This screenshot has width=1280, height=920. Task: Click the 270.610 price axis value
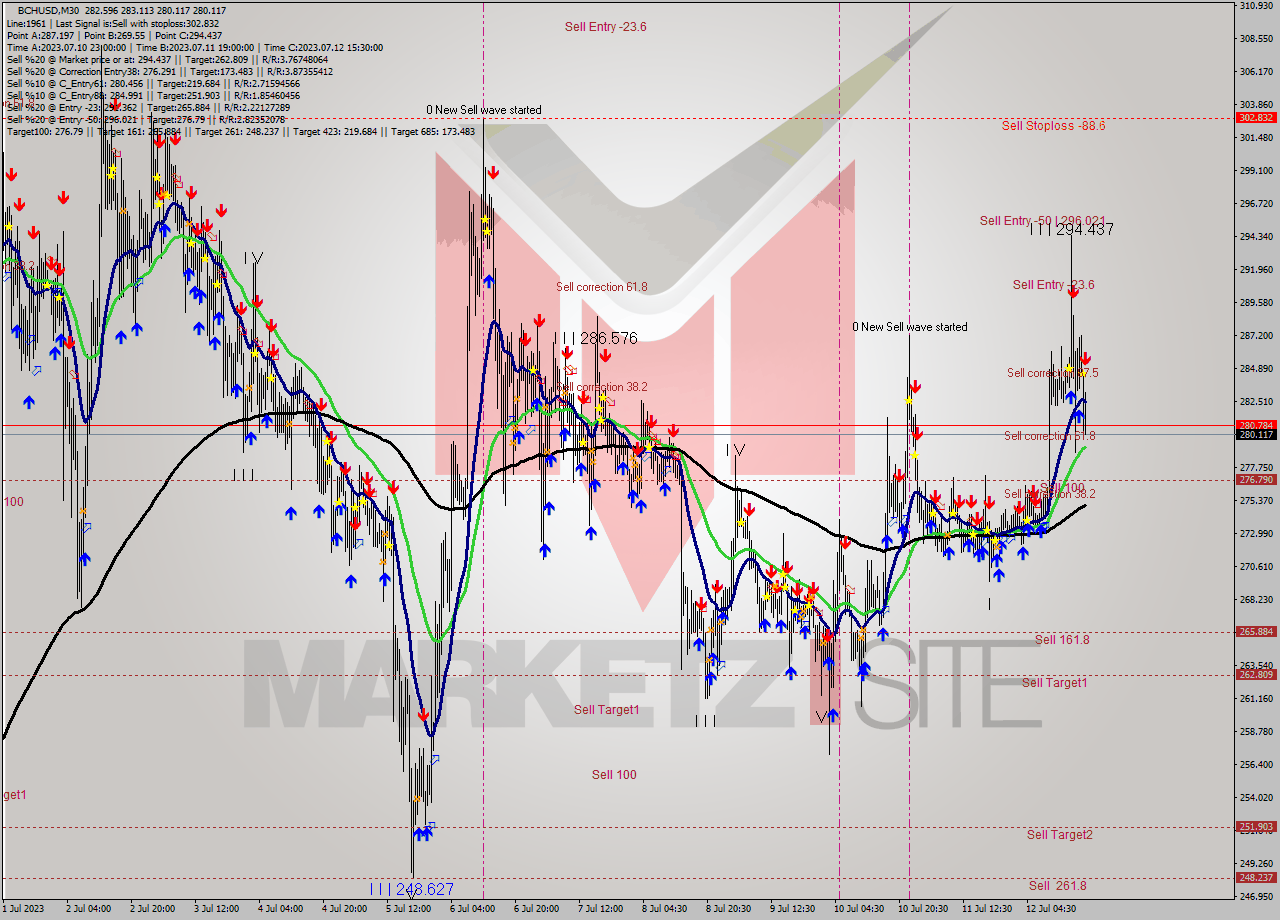1255,566
